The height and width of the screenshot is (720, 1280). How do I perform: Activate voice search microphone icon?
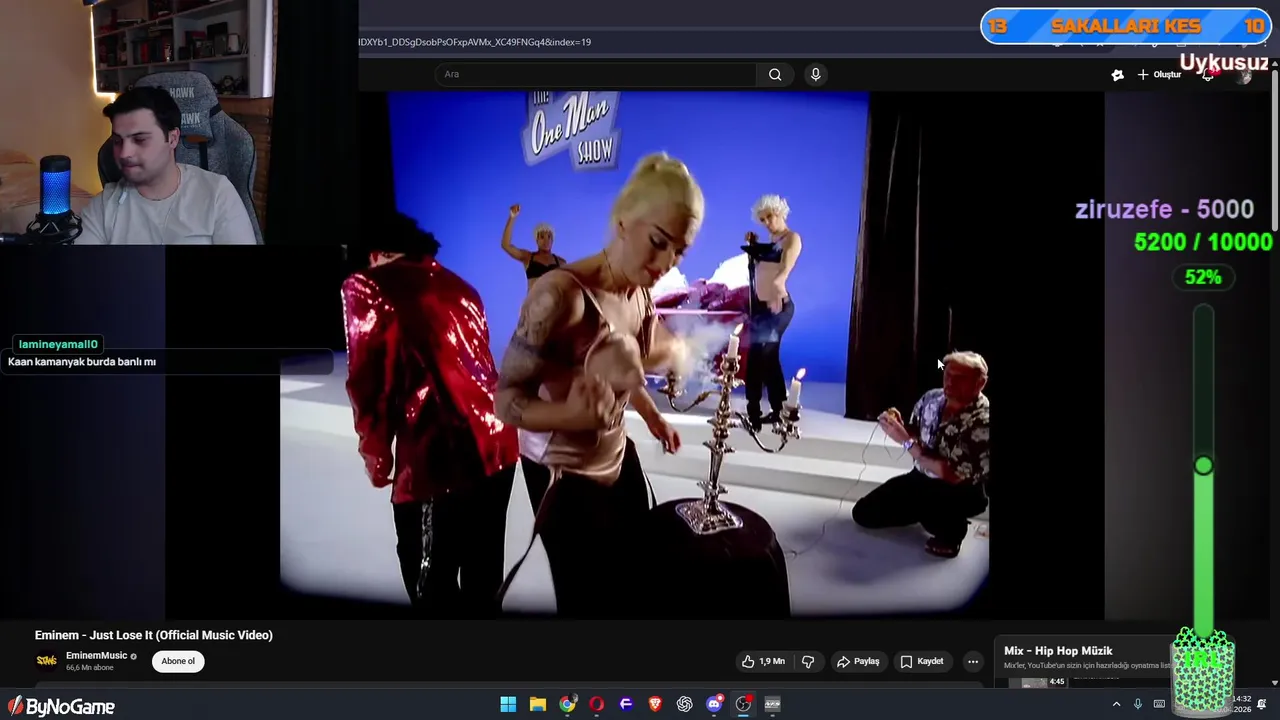click(x=816, y=74)
